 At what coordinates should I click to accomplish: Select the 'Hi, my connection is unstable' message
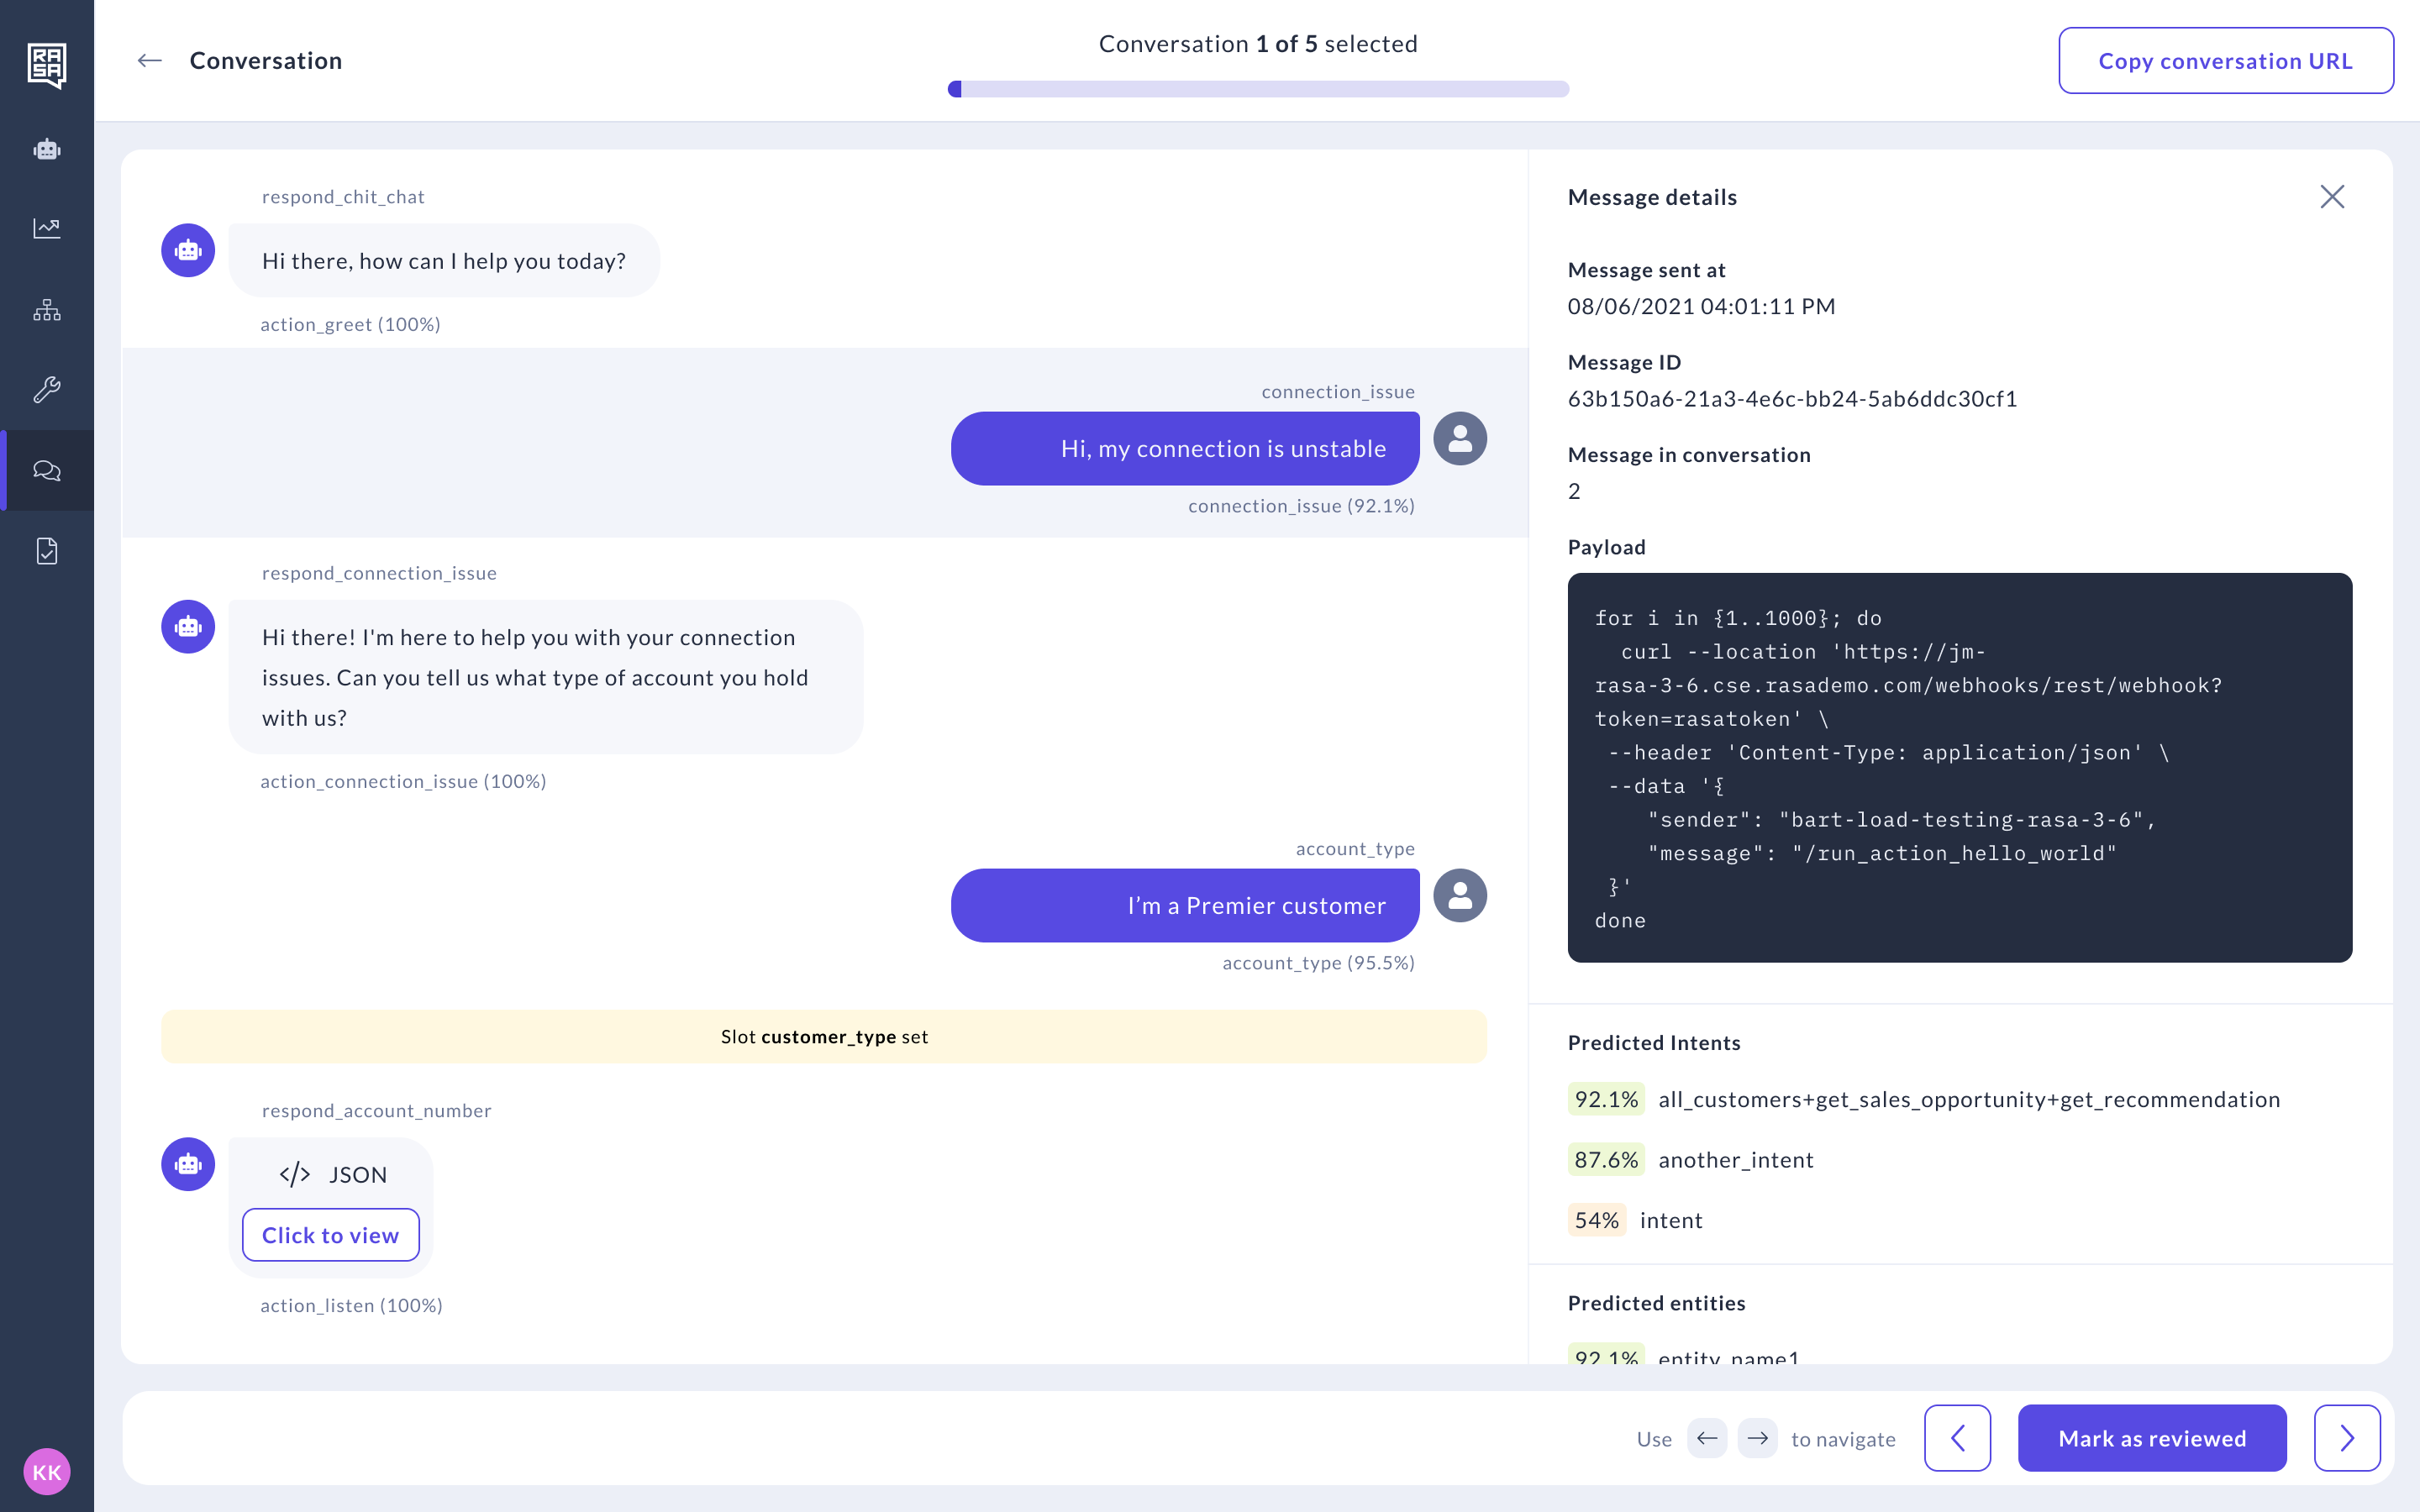tap(1184, 449)
